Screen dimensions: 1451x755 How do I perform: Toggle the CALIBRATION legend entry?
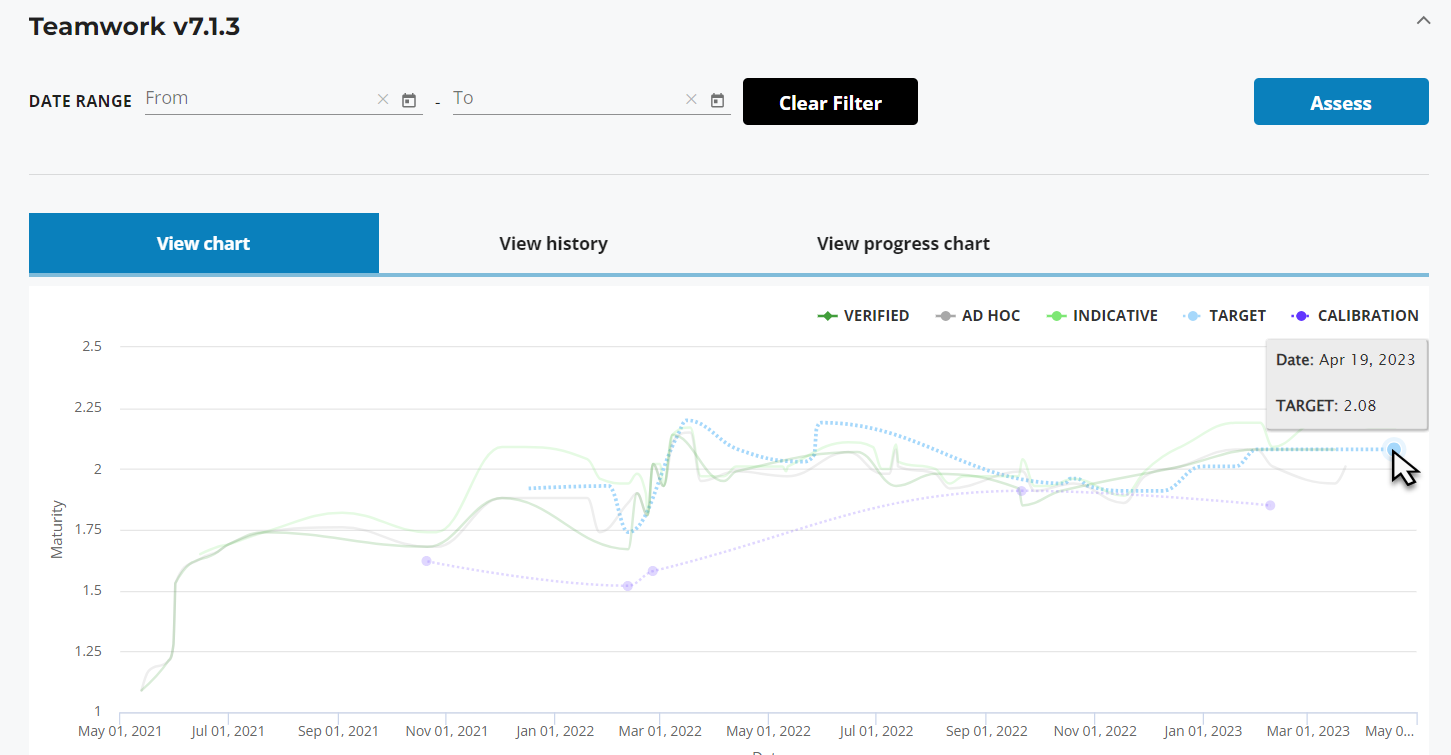pyautogui.click(x=1355, y=316)
